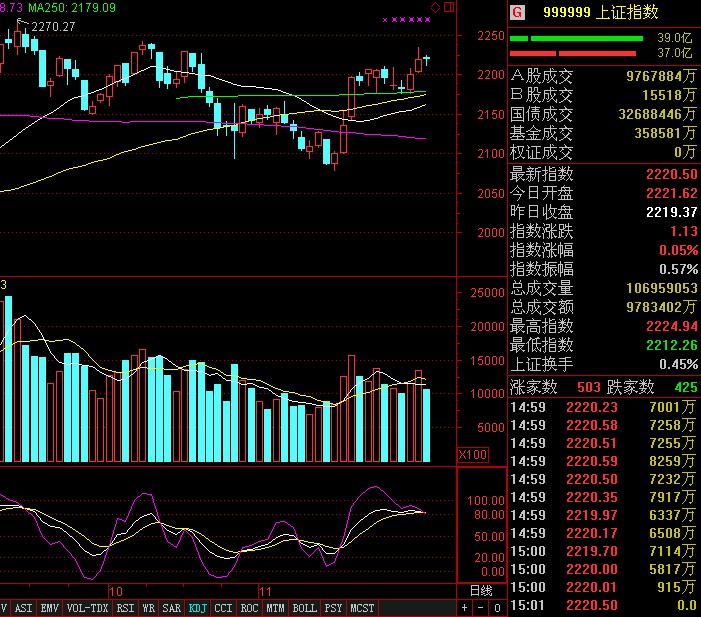Click the 指数涨幅 value 0.05%
The image size is (701, 617).
click(679, 250)
